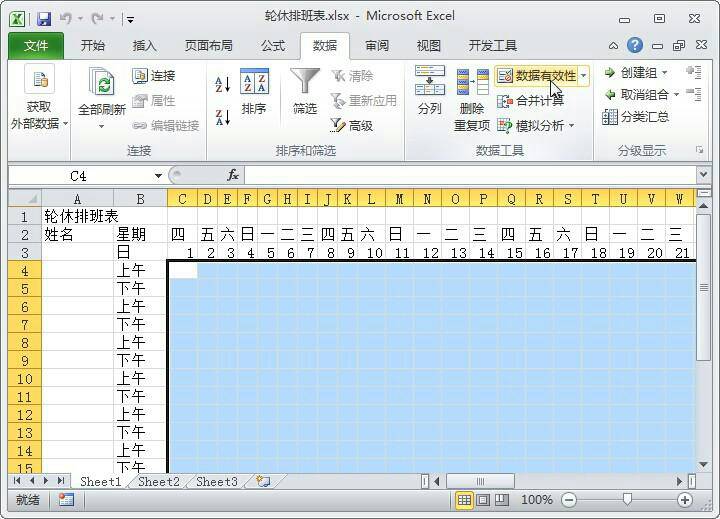Switch to the 开发工具 ribbon tab
Viewport: 720px width, 519px height.
click(x=493, y=45)
